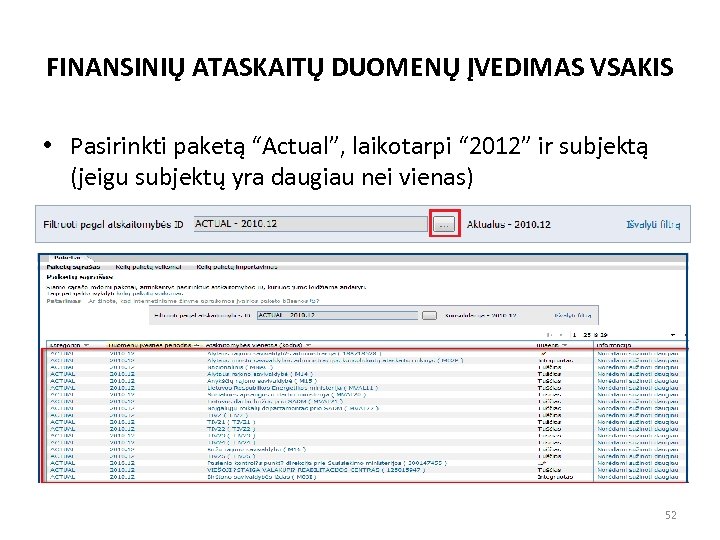Open the row mentioning 'Susisiekimo ministerijos' direkcija
The height and width of the screenshot is (540, 720).
(x=326, y=463)
